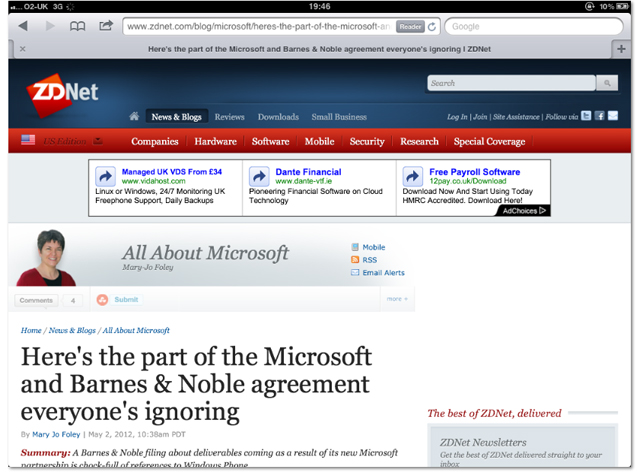Select the News & Blogs tab

[x=177, y=117]
